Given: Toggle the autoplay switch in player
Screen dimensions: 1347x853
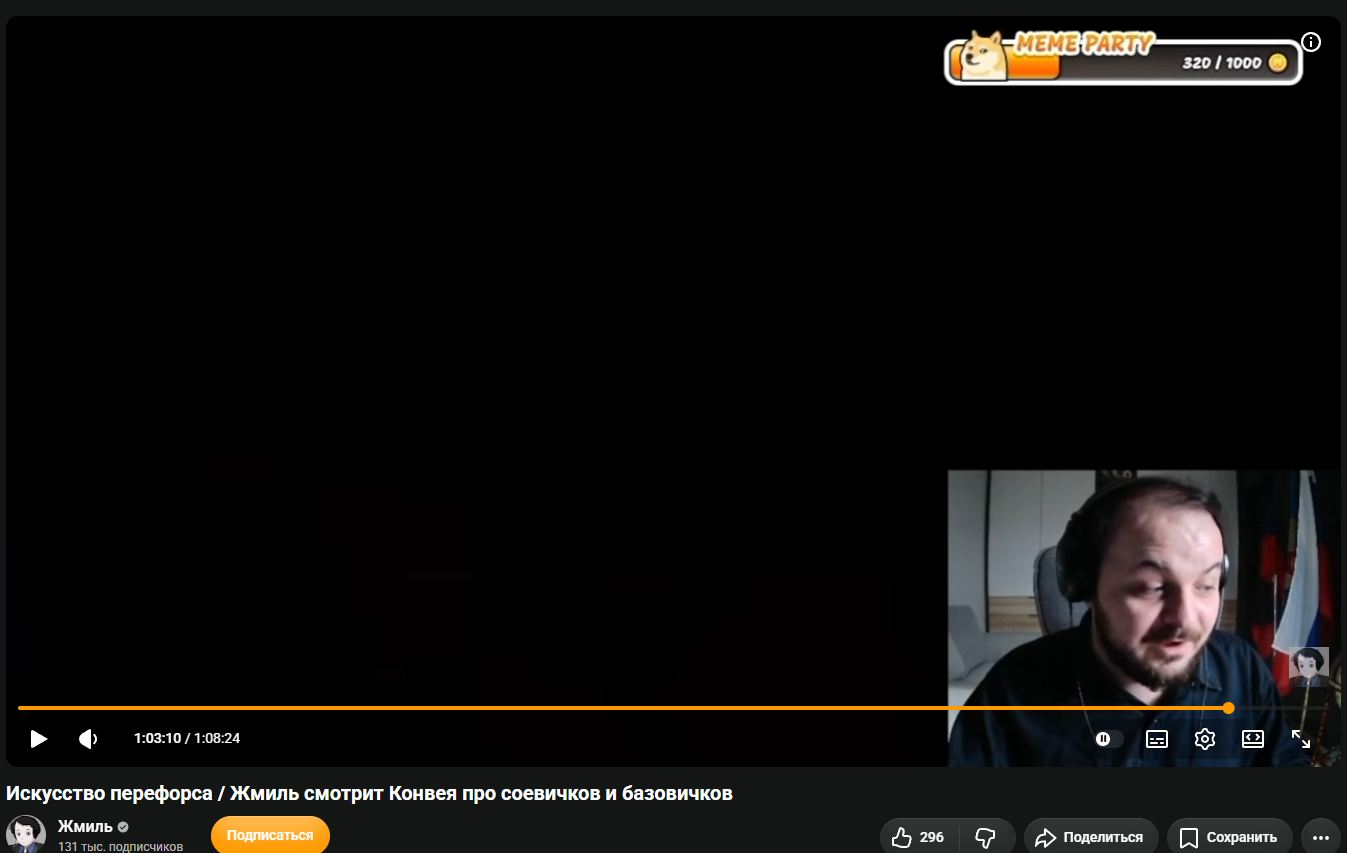Looking at the screenshot, I should click(1108, 739).
